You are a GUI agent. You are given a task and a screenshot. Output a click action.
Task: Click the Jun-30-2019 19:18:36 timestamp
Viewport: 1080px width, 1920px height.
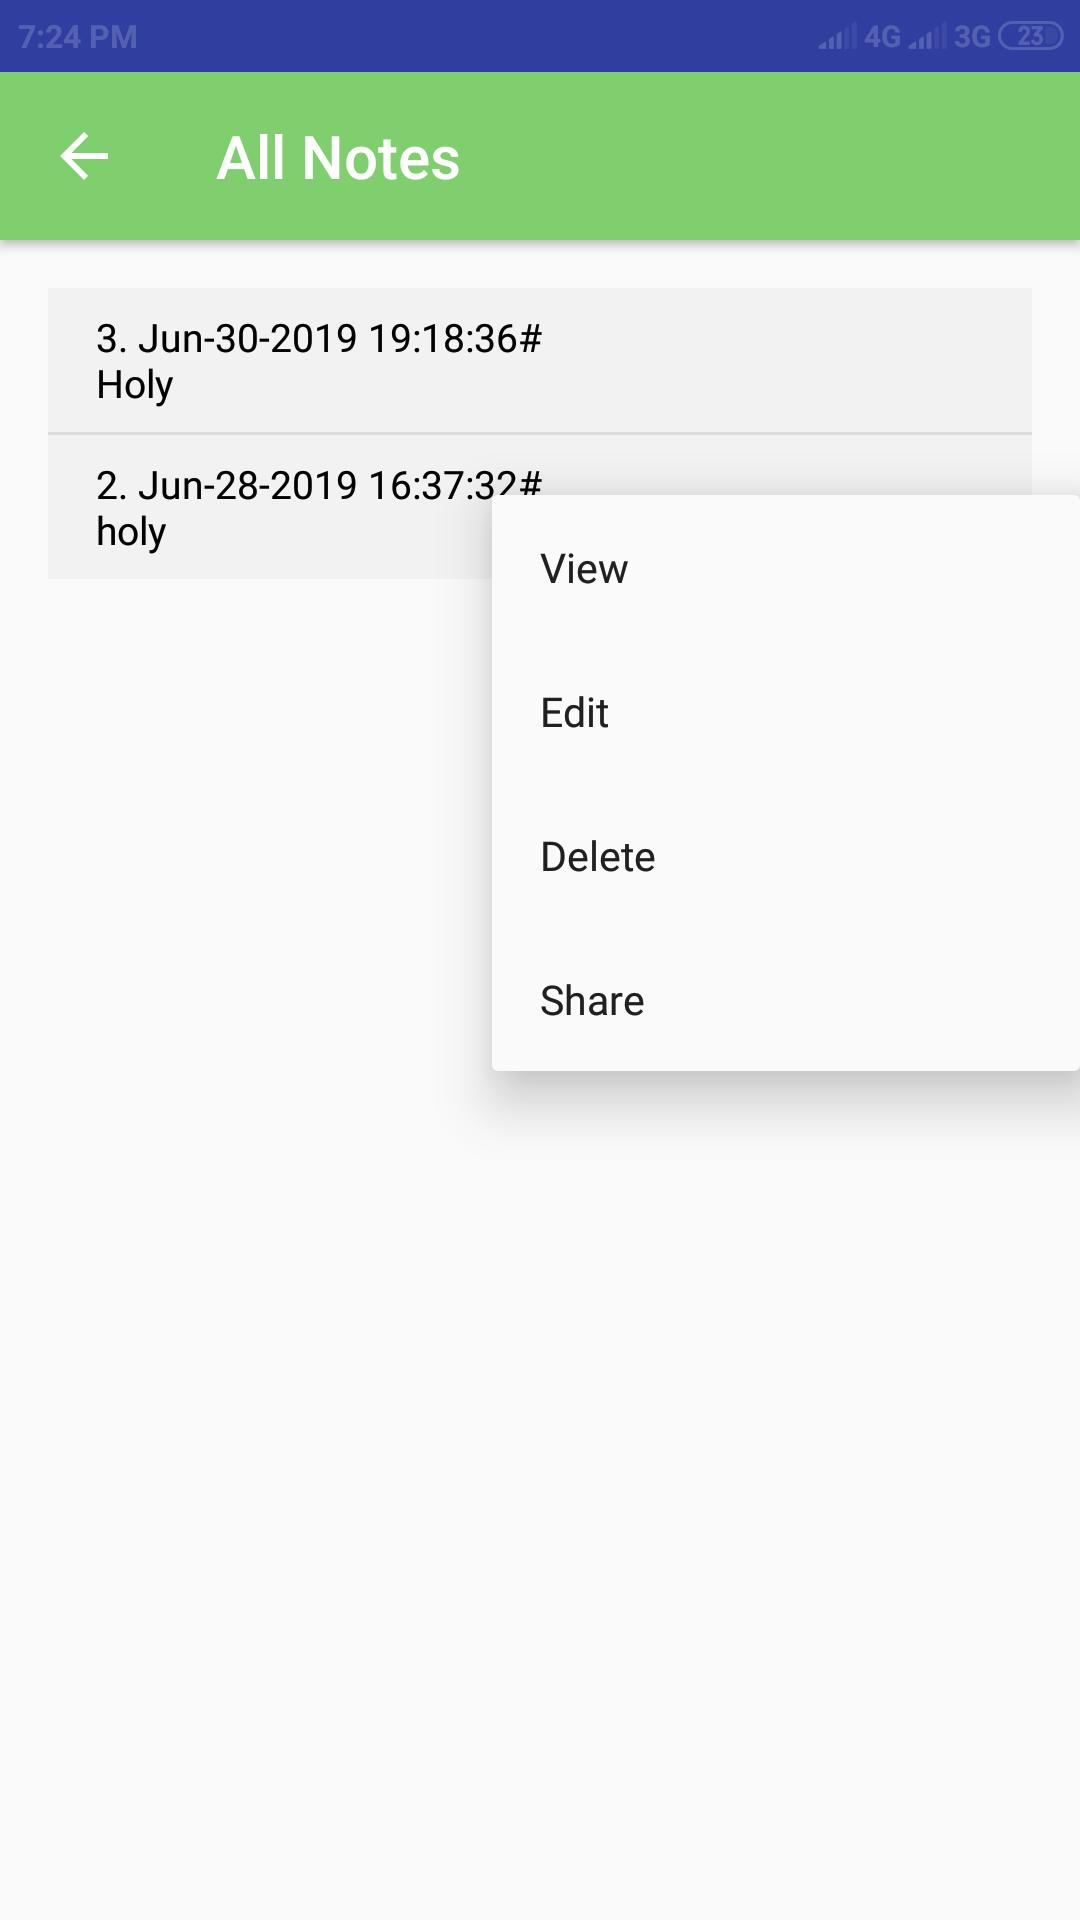pos(339,338)
